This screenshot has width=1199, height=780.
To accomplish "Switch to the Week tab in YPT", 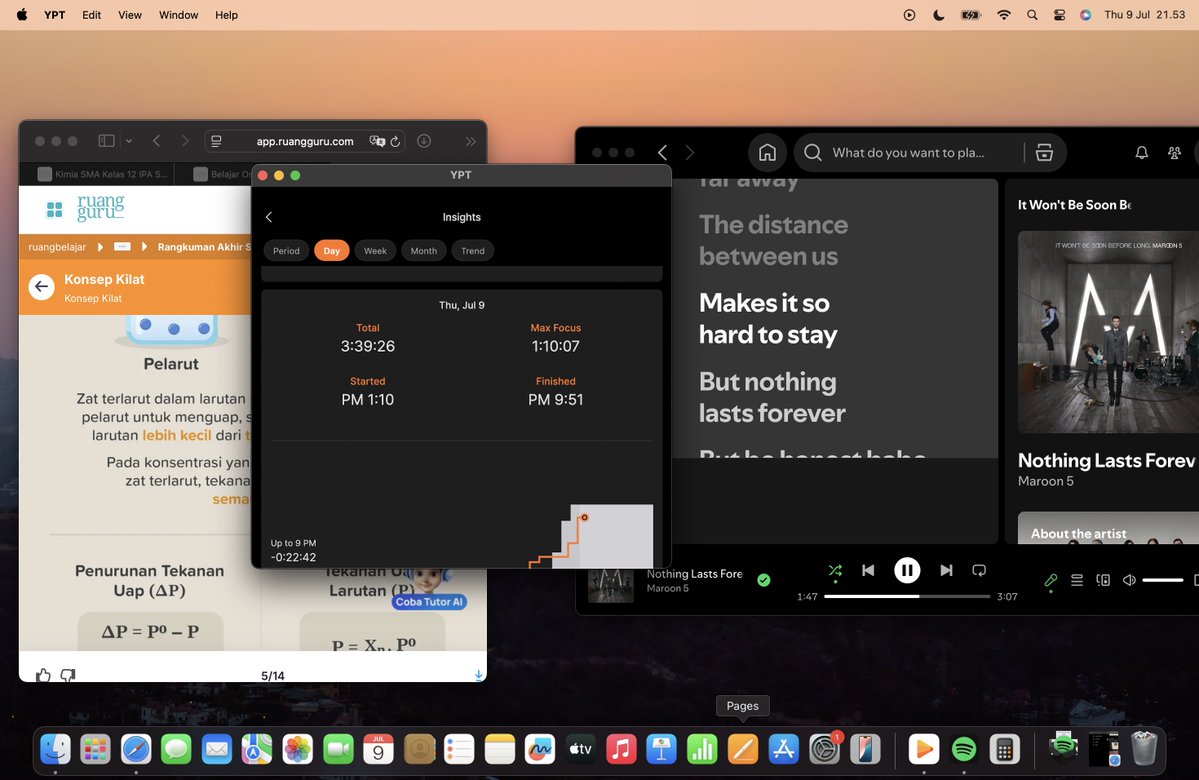I will pos(375,251).
